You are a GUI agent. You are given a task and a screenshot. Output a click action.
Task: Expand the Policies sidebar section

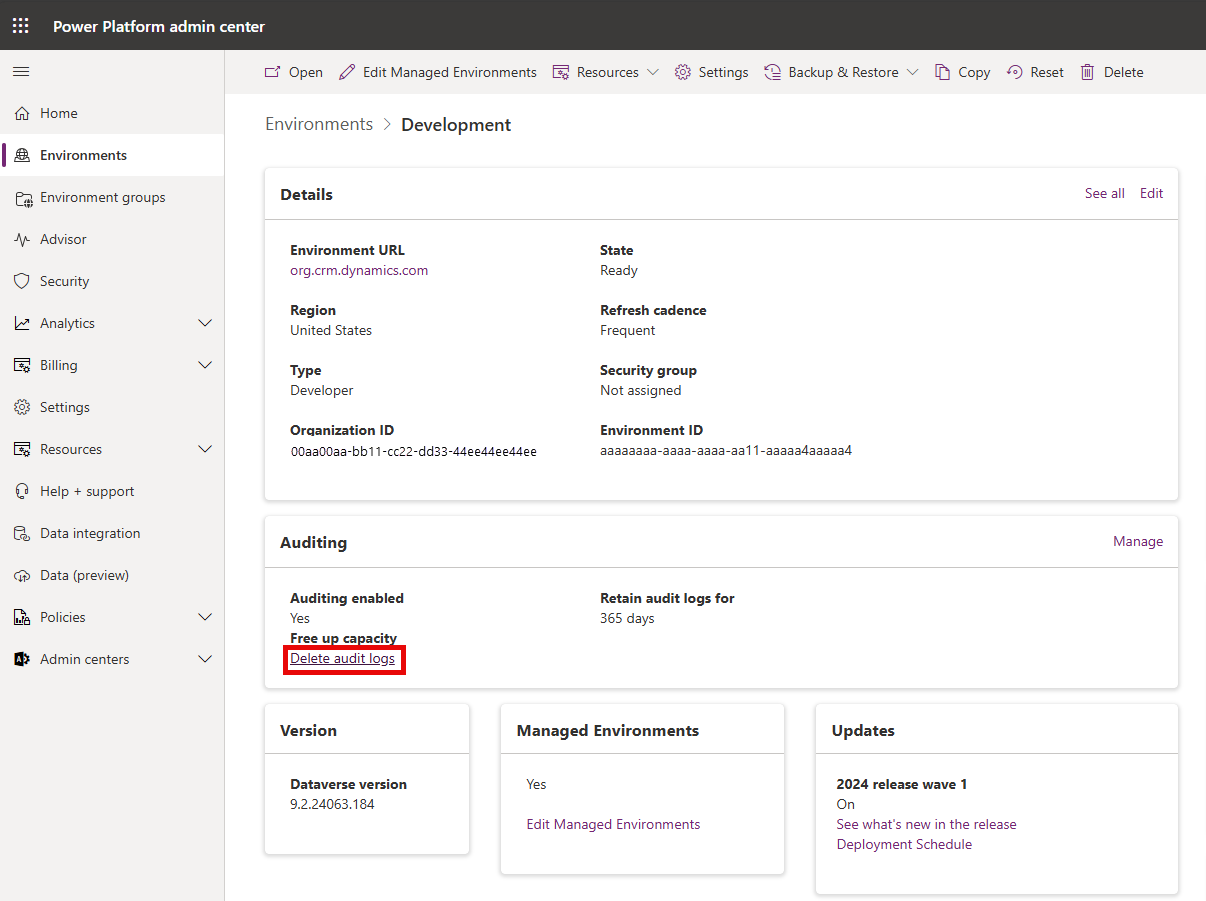coord(205,618)
